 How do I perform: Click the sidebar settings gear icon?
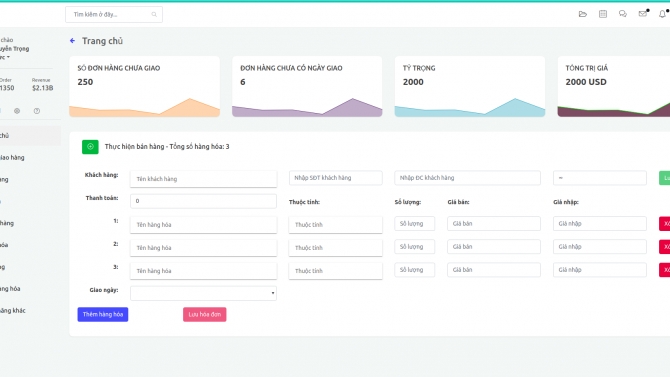[x=17, y=111]
